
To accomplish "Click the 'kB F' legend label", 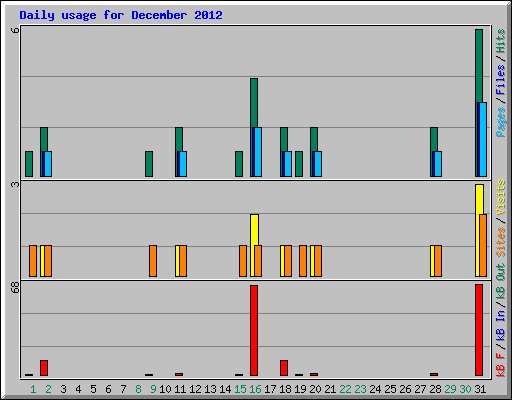I will tap(501, 364).
